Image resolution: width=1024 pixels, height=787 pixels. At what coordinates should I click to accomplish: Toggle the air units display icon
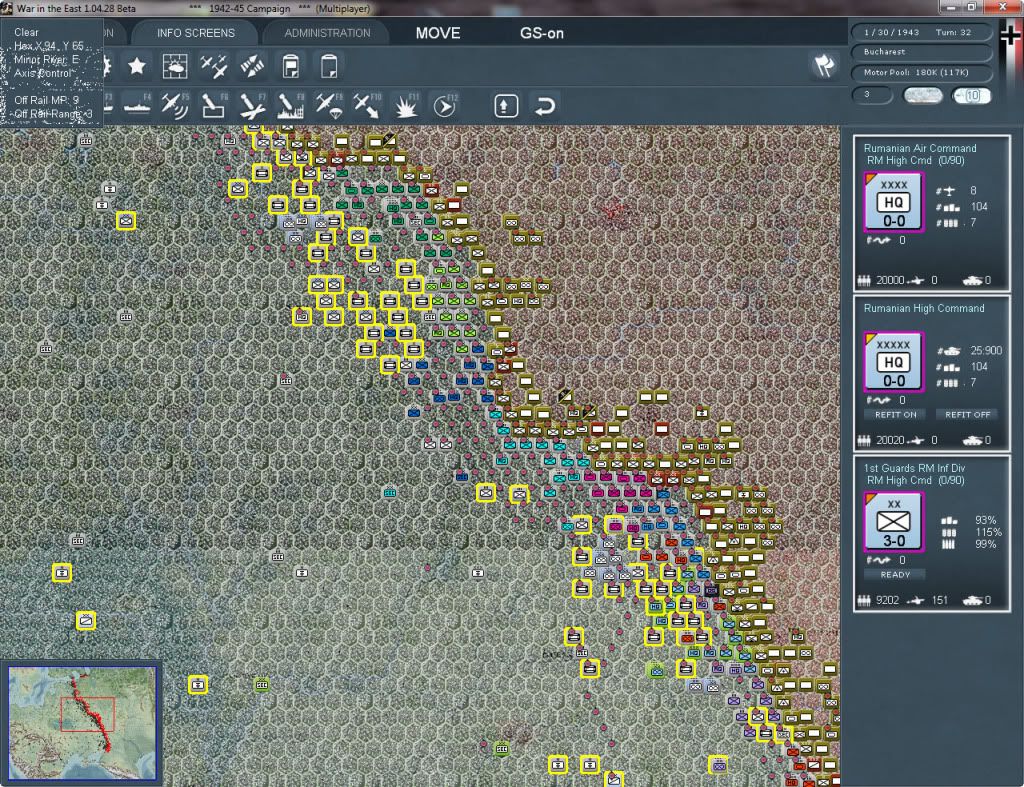tap(214, 66)
